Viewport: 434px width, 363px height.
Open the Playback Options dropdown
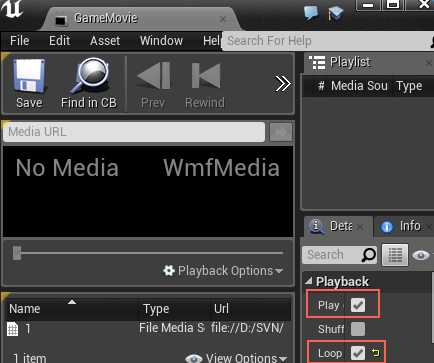tap(223, 271)
